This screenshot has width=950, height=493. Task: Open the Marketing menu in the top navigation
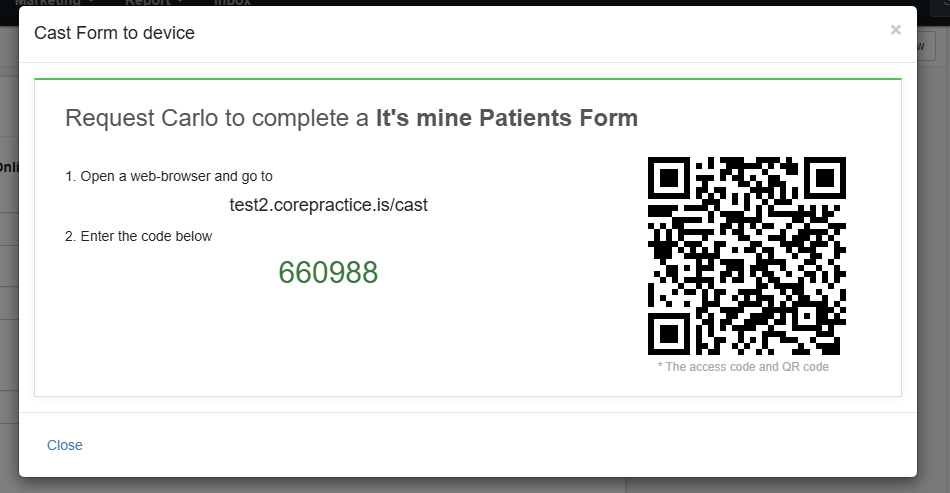pyautogui.click(x=53, y=2)
